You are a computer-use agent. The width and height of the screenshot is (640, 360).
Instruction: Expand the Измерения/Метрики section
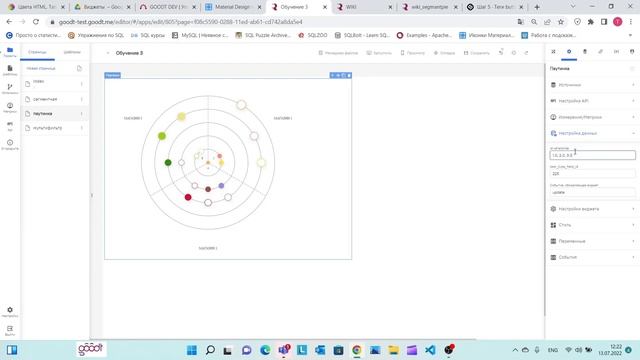[592, 117]
